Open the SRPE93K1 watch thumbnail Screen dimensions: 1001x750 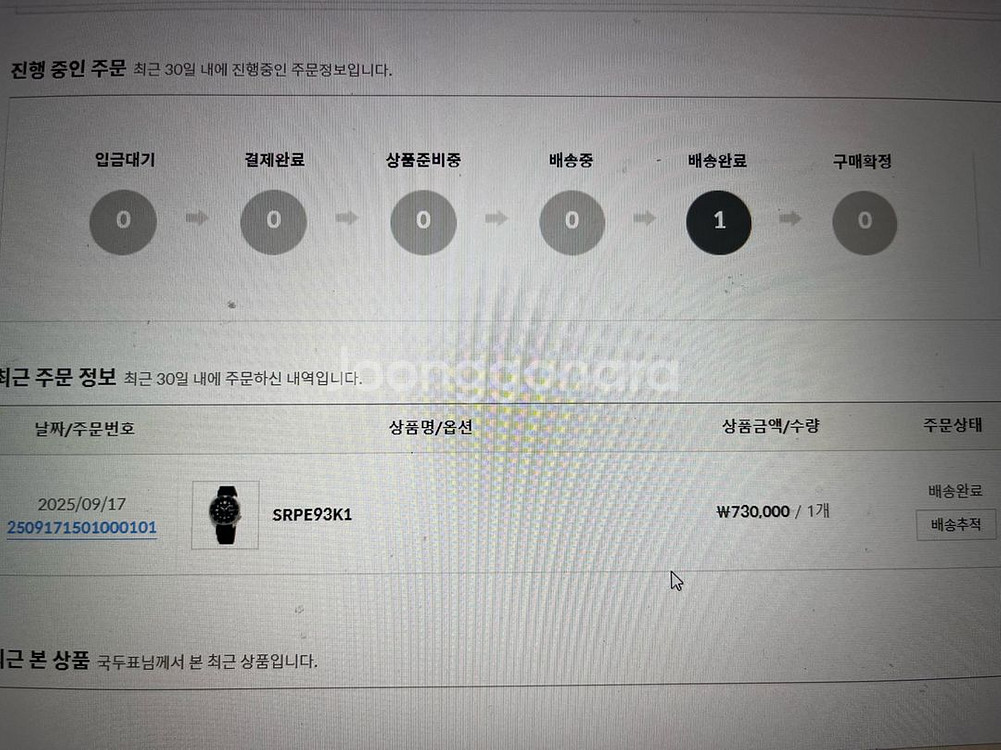[225, 514]
